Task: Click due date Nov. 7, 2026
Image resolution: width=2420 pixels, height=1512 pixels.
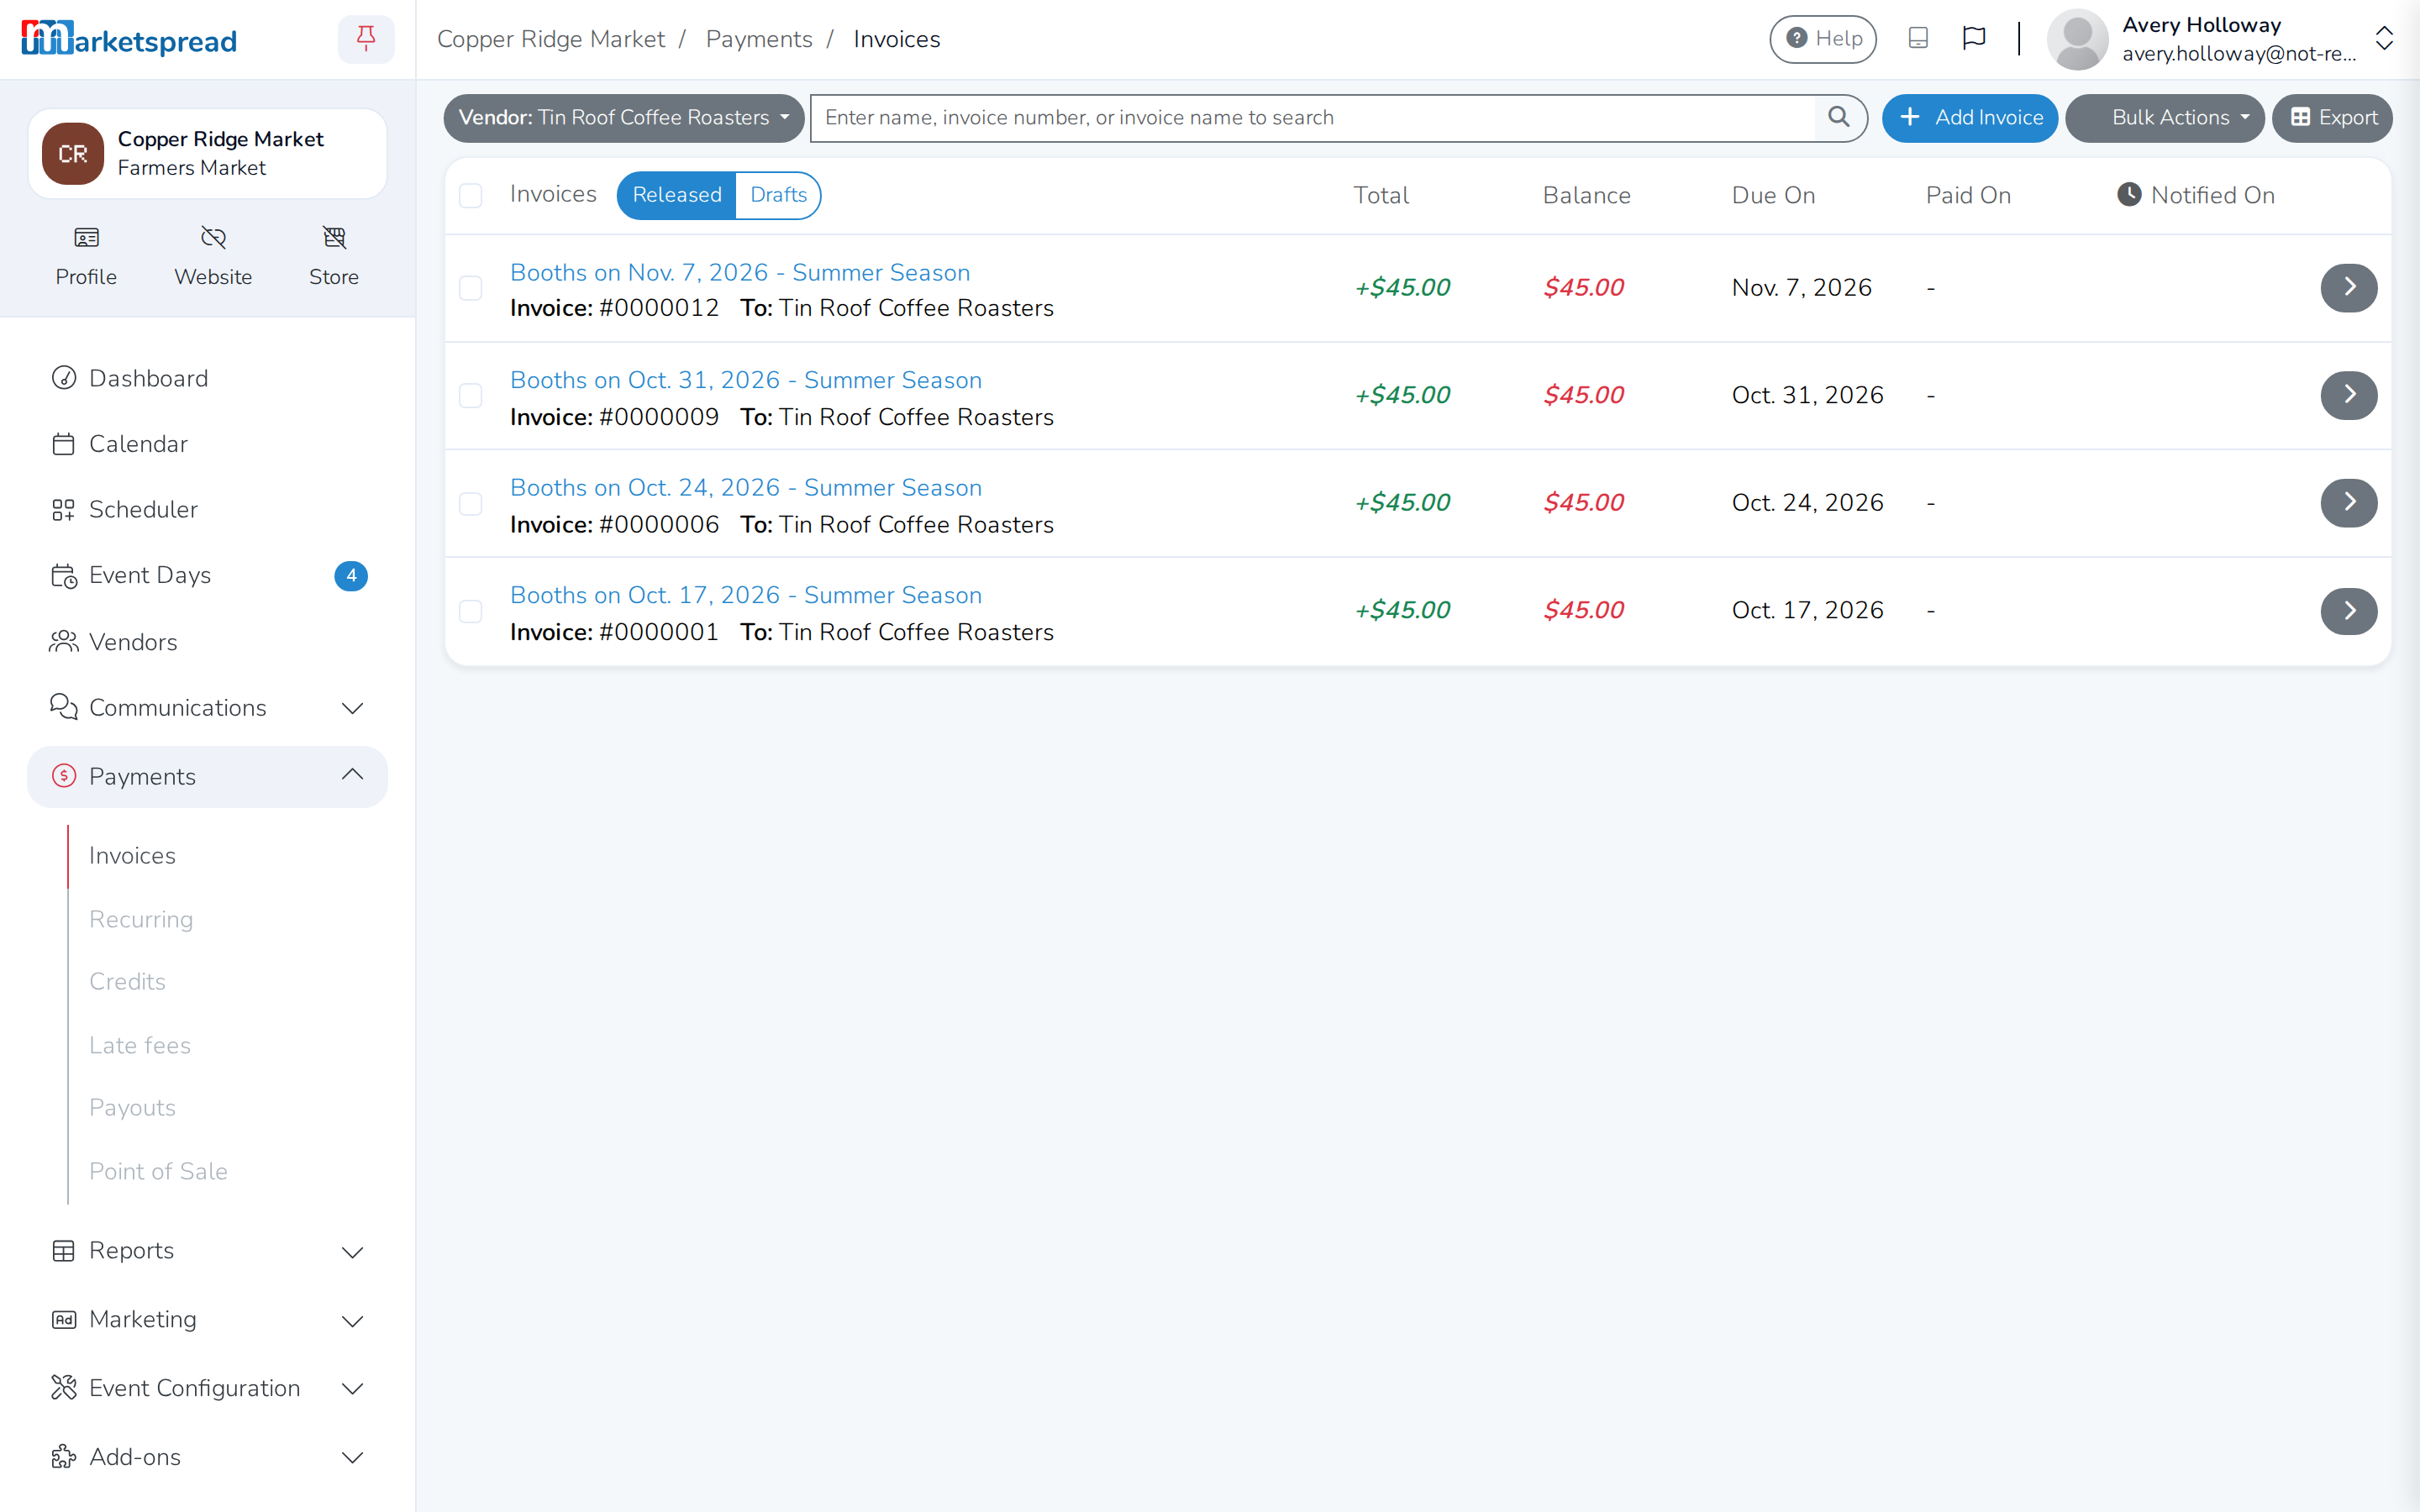Action: coord(1801,288)
